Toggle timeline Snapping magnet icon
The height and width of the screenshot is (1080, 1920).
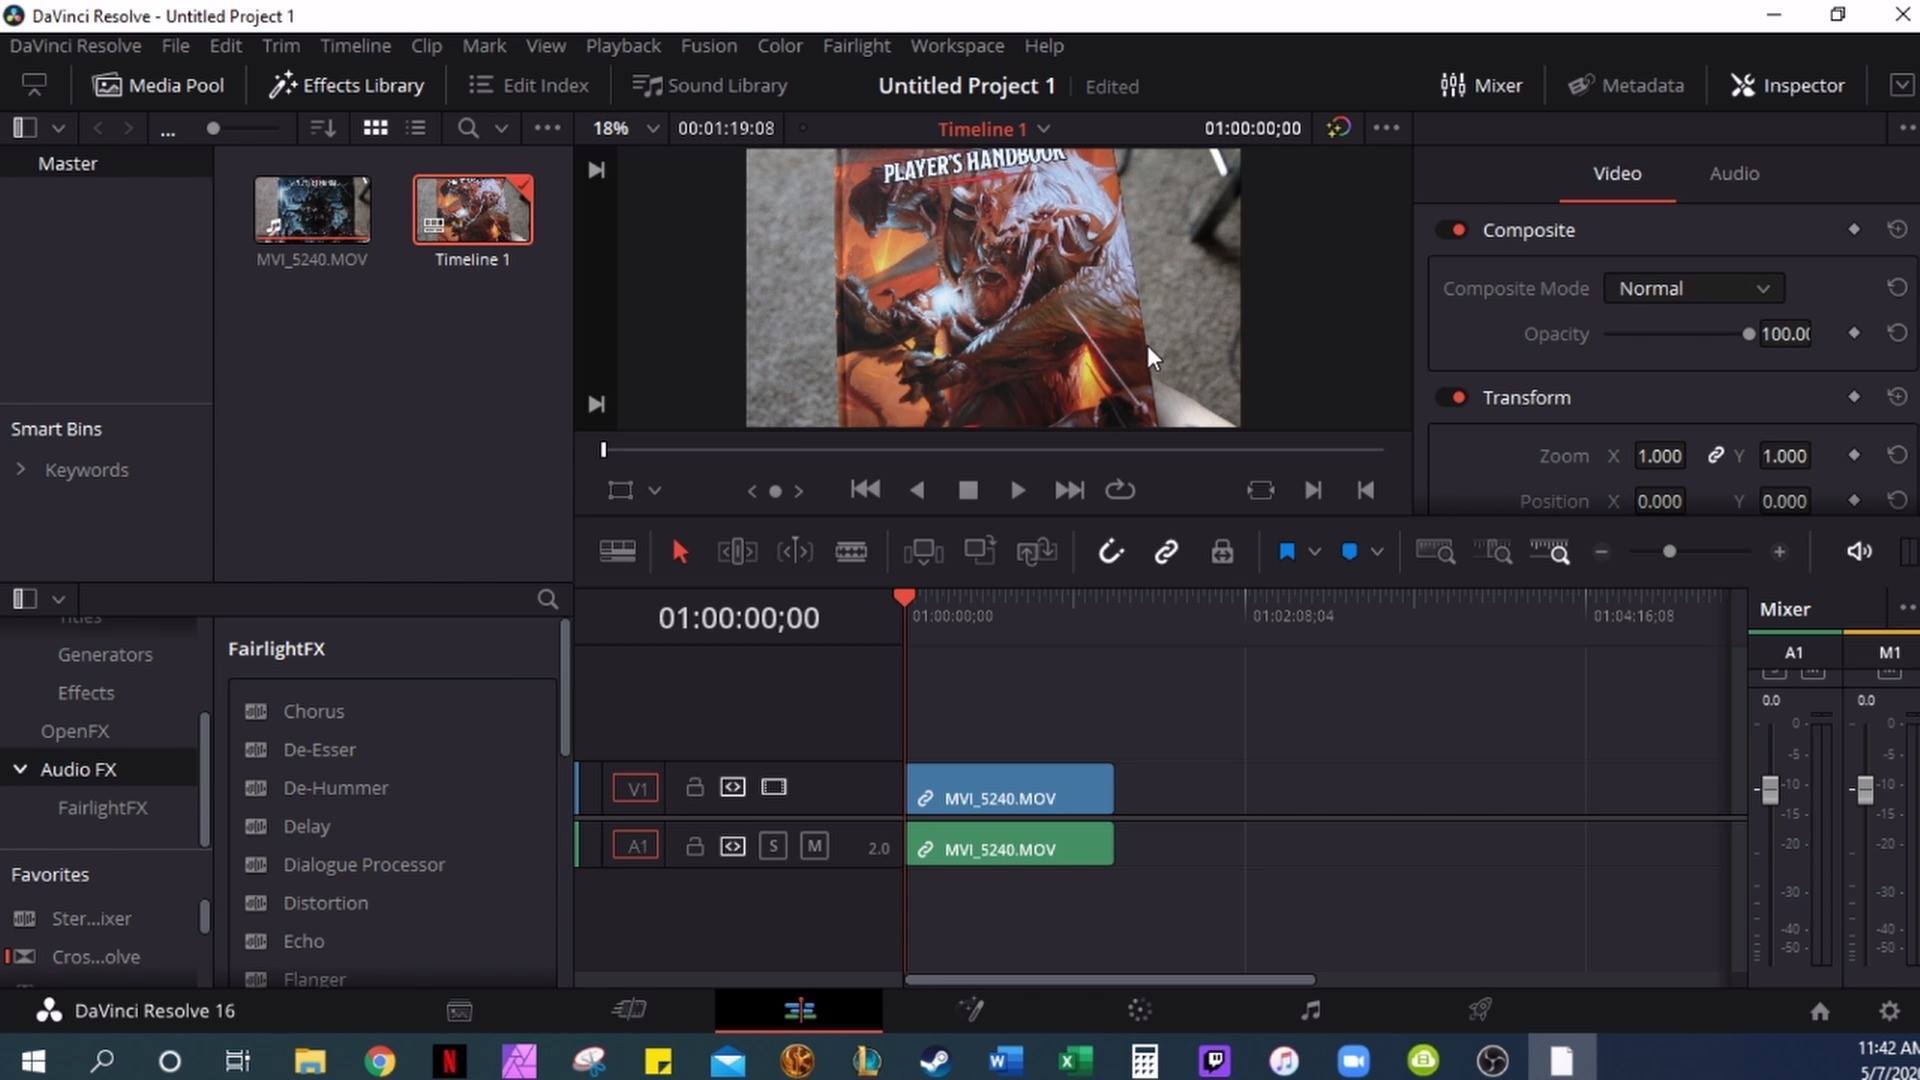click(1111, 552)
